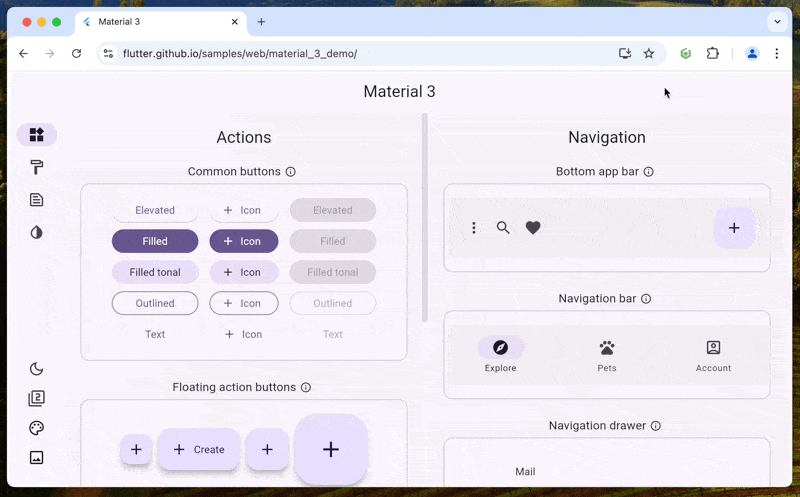Open a new browser tab
Viewport: 800px width, 497px height.
tap(261, 22)
